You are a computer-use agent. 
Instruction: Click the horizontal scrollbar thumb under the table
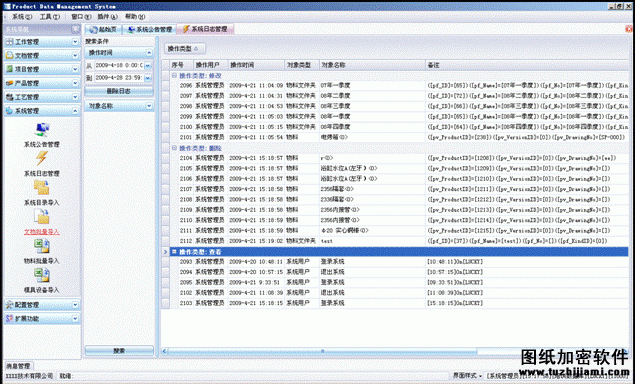point(322,351)
